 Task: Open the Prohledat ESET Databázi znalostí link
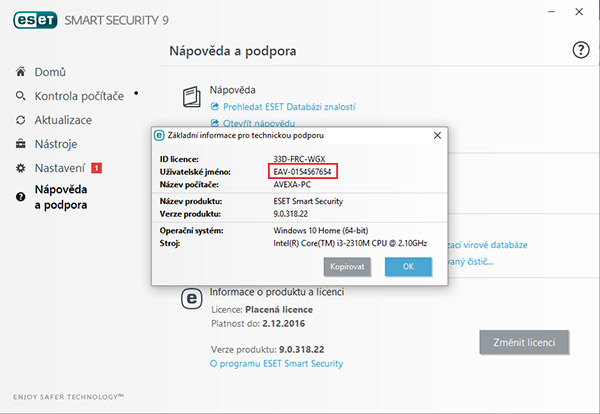tap(289, 107)
